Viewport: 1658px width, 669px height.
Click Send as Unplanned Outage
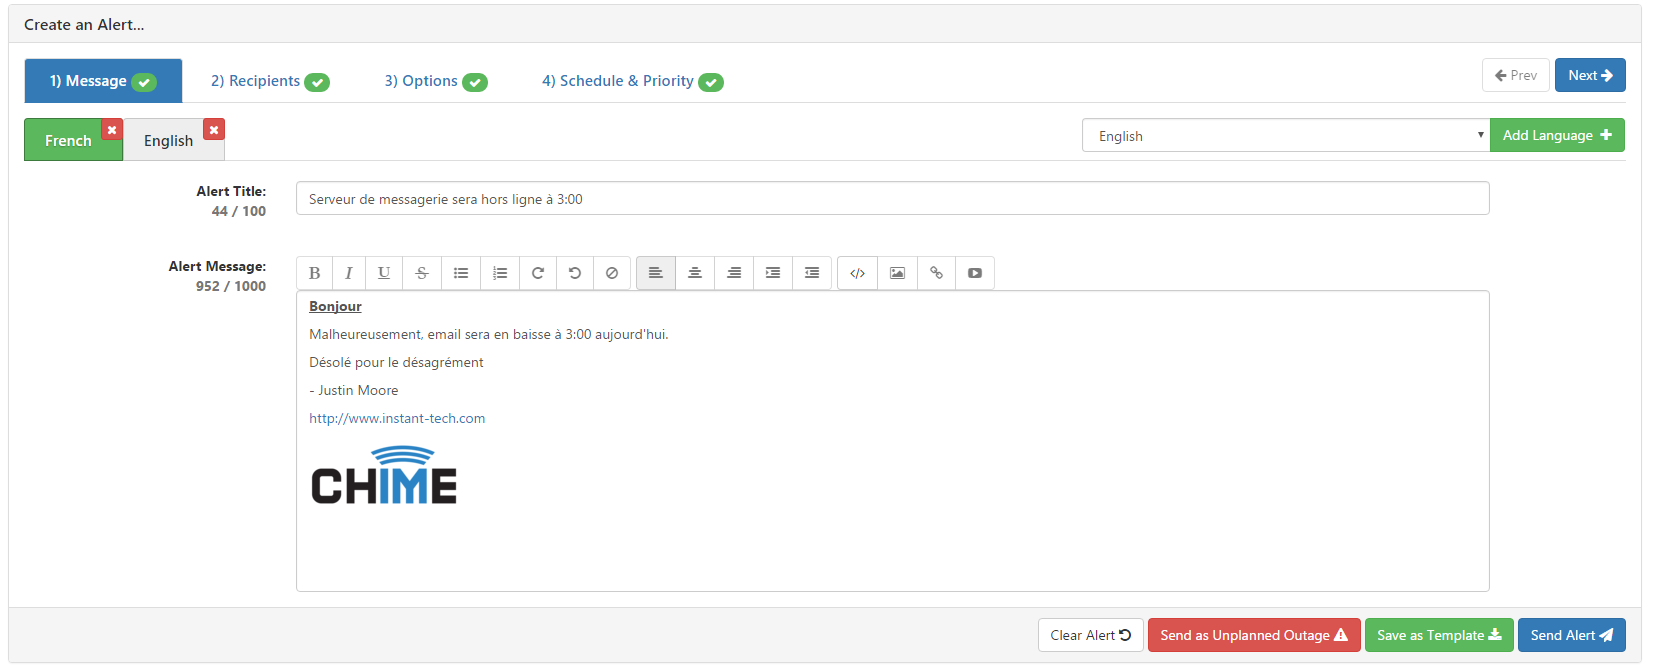point(1254,635)
